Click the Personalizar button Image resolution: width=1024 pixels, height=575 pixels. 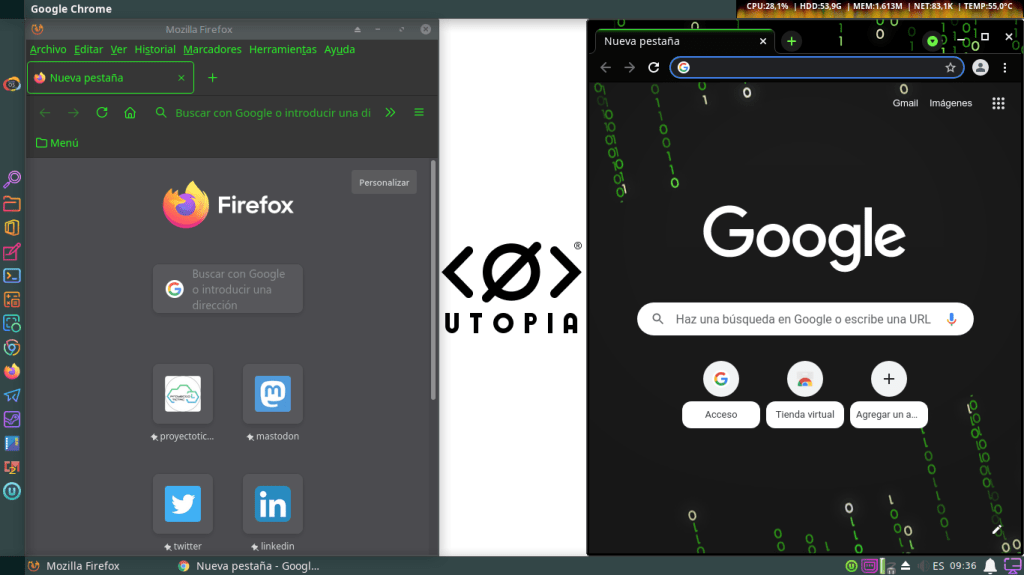click(x=384, y=183)
